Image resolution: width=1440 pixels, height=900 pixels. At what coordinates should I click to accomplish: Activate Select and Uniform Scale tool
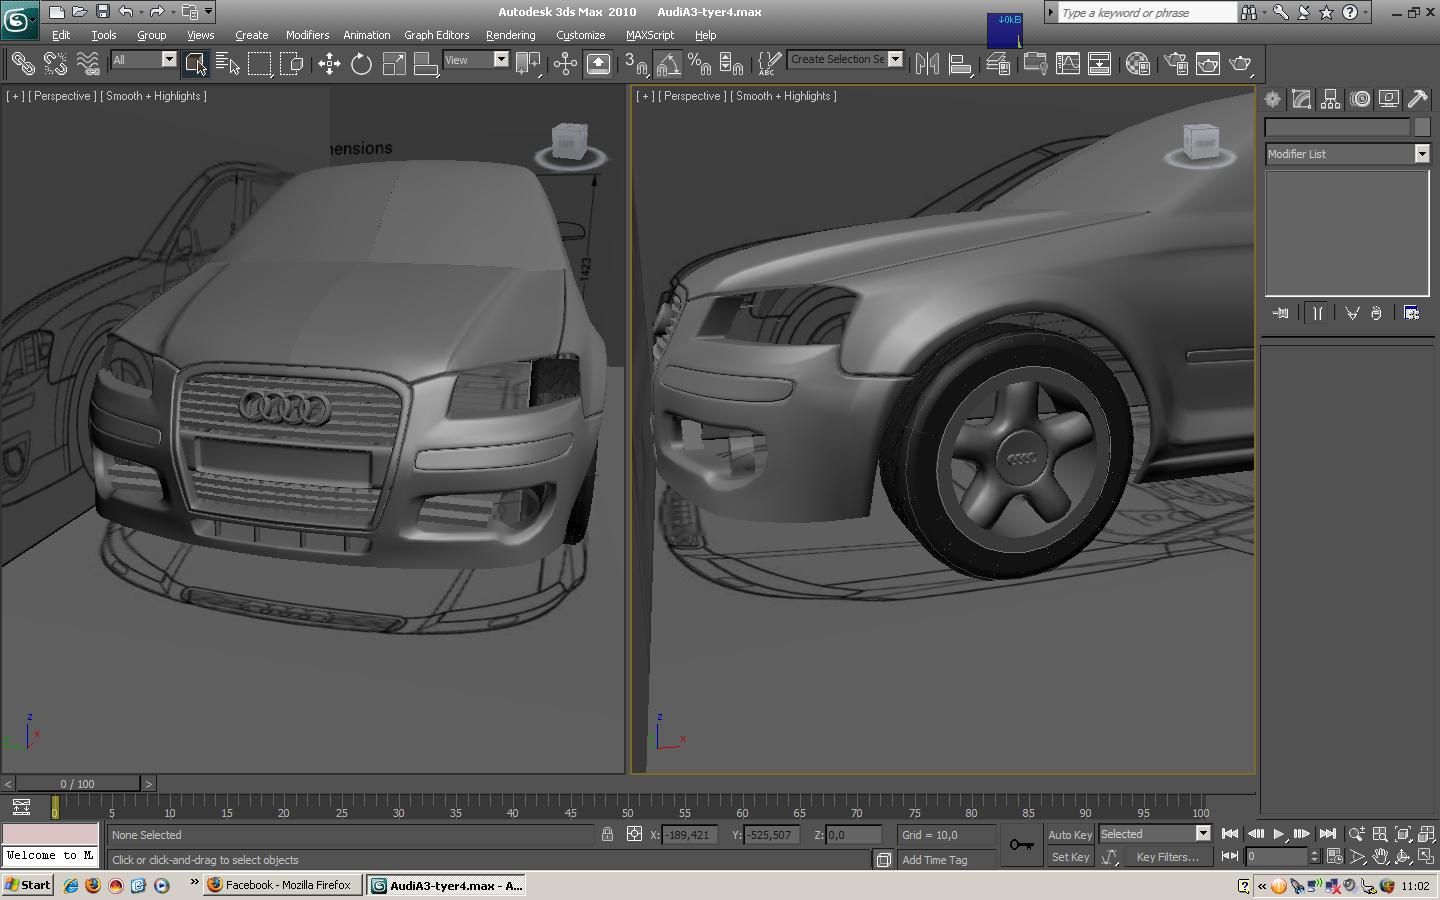coord(394,64)
